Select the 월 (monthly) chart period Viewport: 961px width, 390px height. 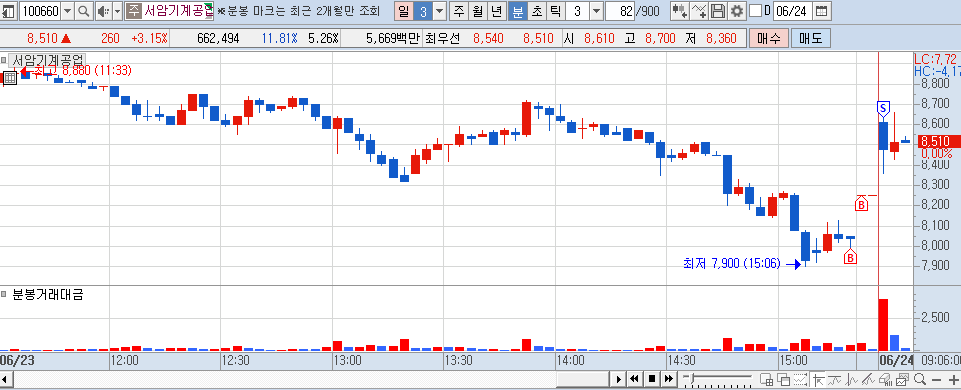[x=478, y=11]
